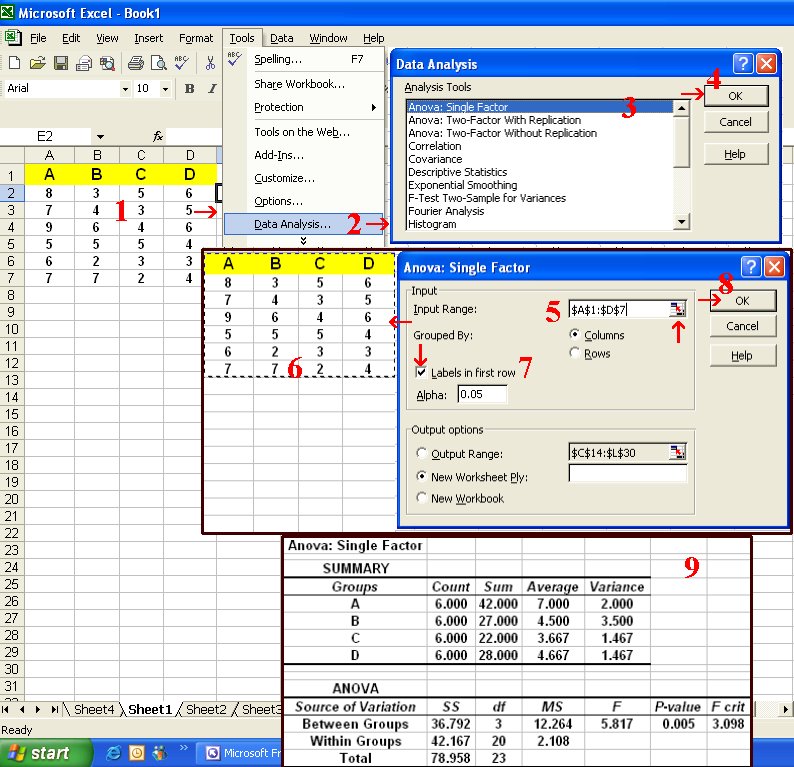Click Help in Data Analysis dialog
Image resolution: width=794 pixels, height=767 pixels.
pyautogui.click(x=736, y=154)
